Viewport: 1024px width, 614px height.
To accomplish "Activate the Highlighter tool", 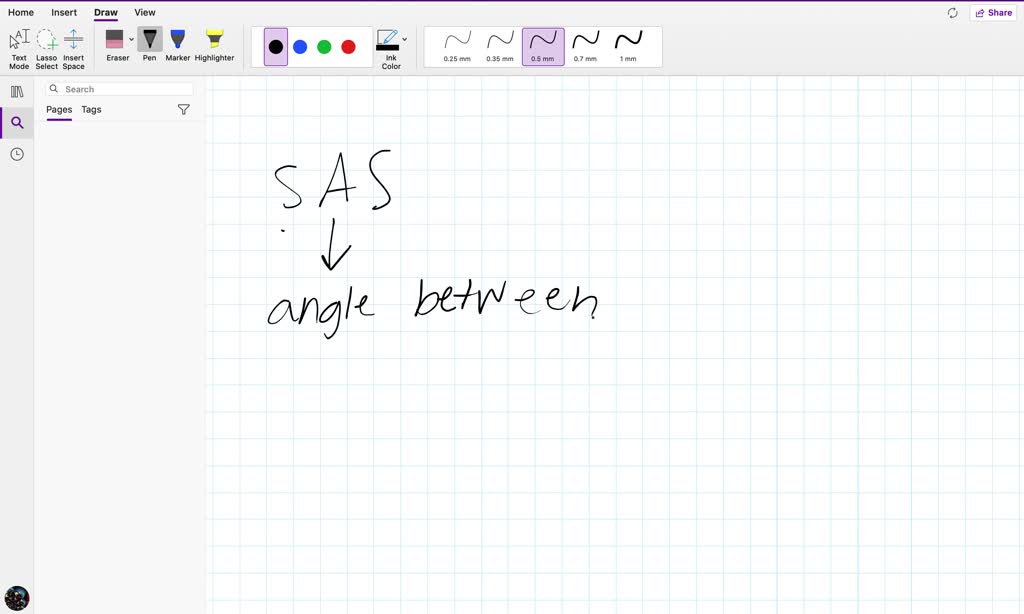I will click(214, 45).
